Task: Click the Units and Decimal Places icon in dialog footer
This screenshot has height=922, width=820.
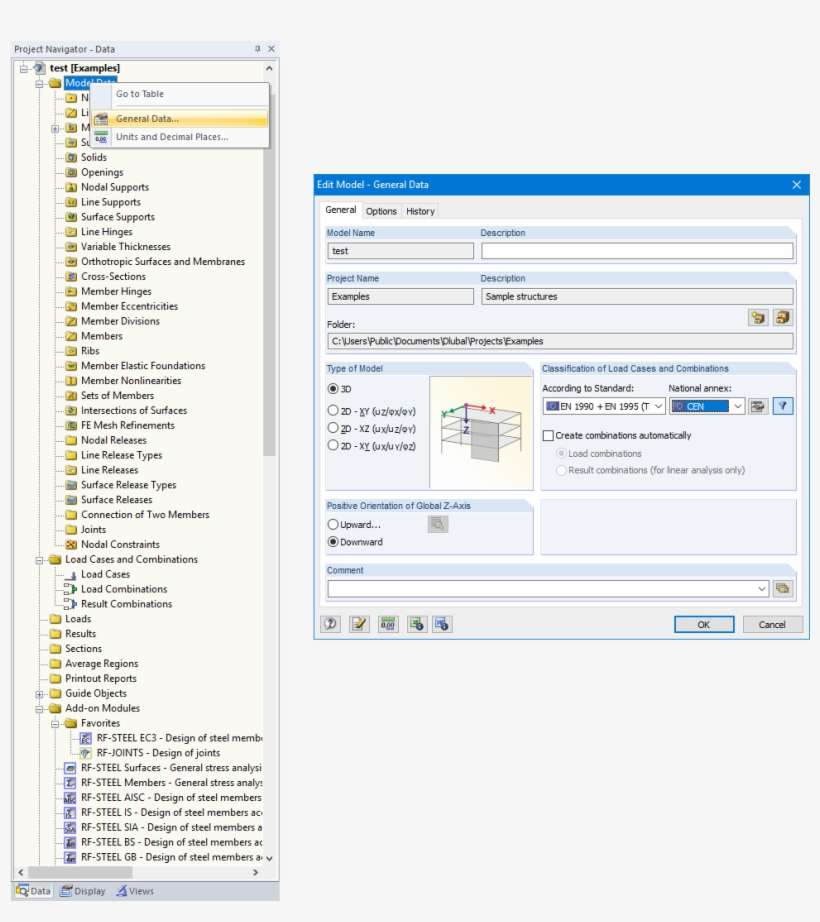Action: pos(387,624)
